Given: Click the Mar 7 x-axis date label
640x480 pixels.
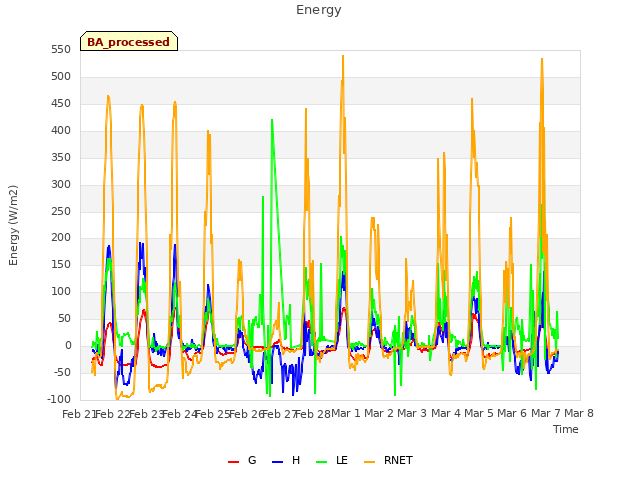Looking at the screenshot, I should coord(546,413).
